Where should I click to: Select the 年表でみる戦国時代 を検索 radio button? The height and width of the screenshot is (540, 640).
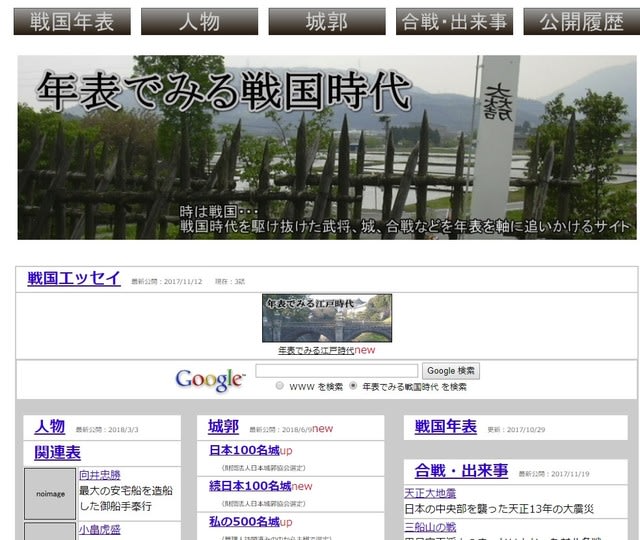pos(353,385)
